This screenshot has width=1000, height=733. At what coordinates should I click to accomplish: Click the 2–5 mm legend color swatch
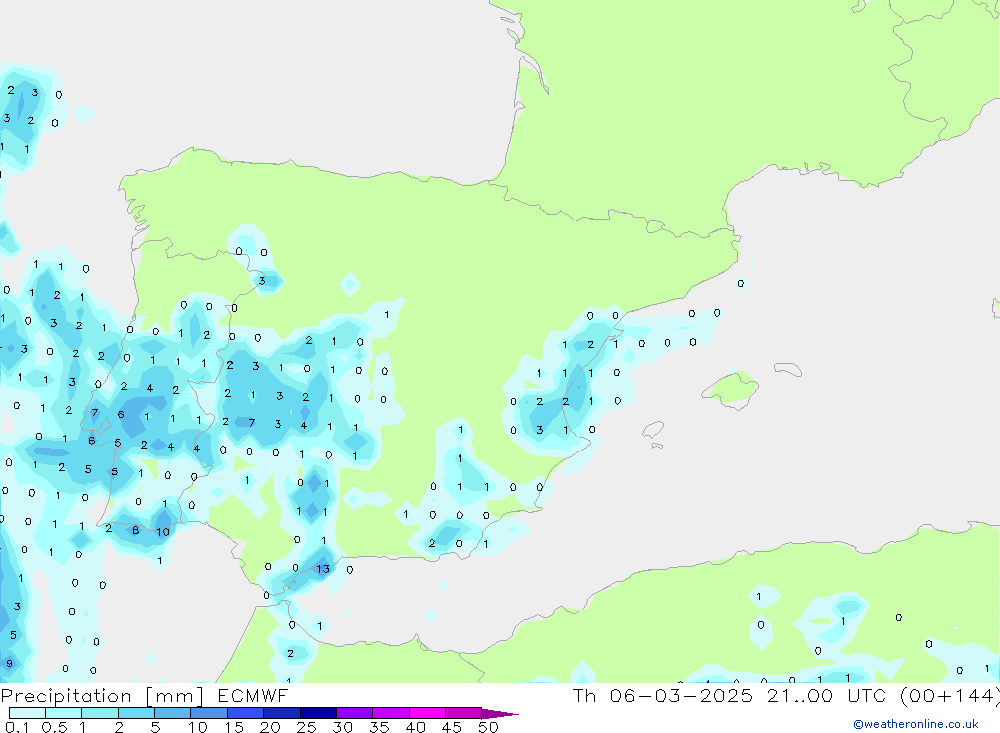tap(136, 713)
